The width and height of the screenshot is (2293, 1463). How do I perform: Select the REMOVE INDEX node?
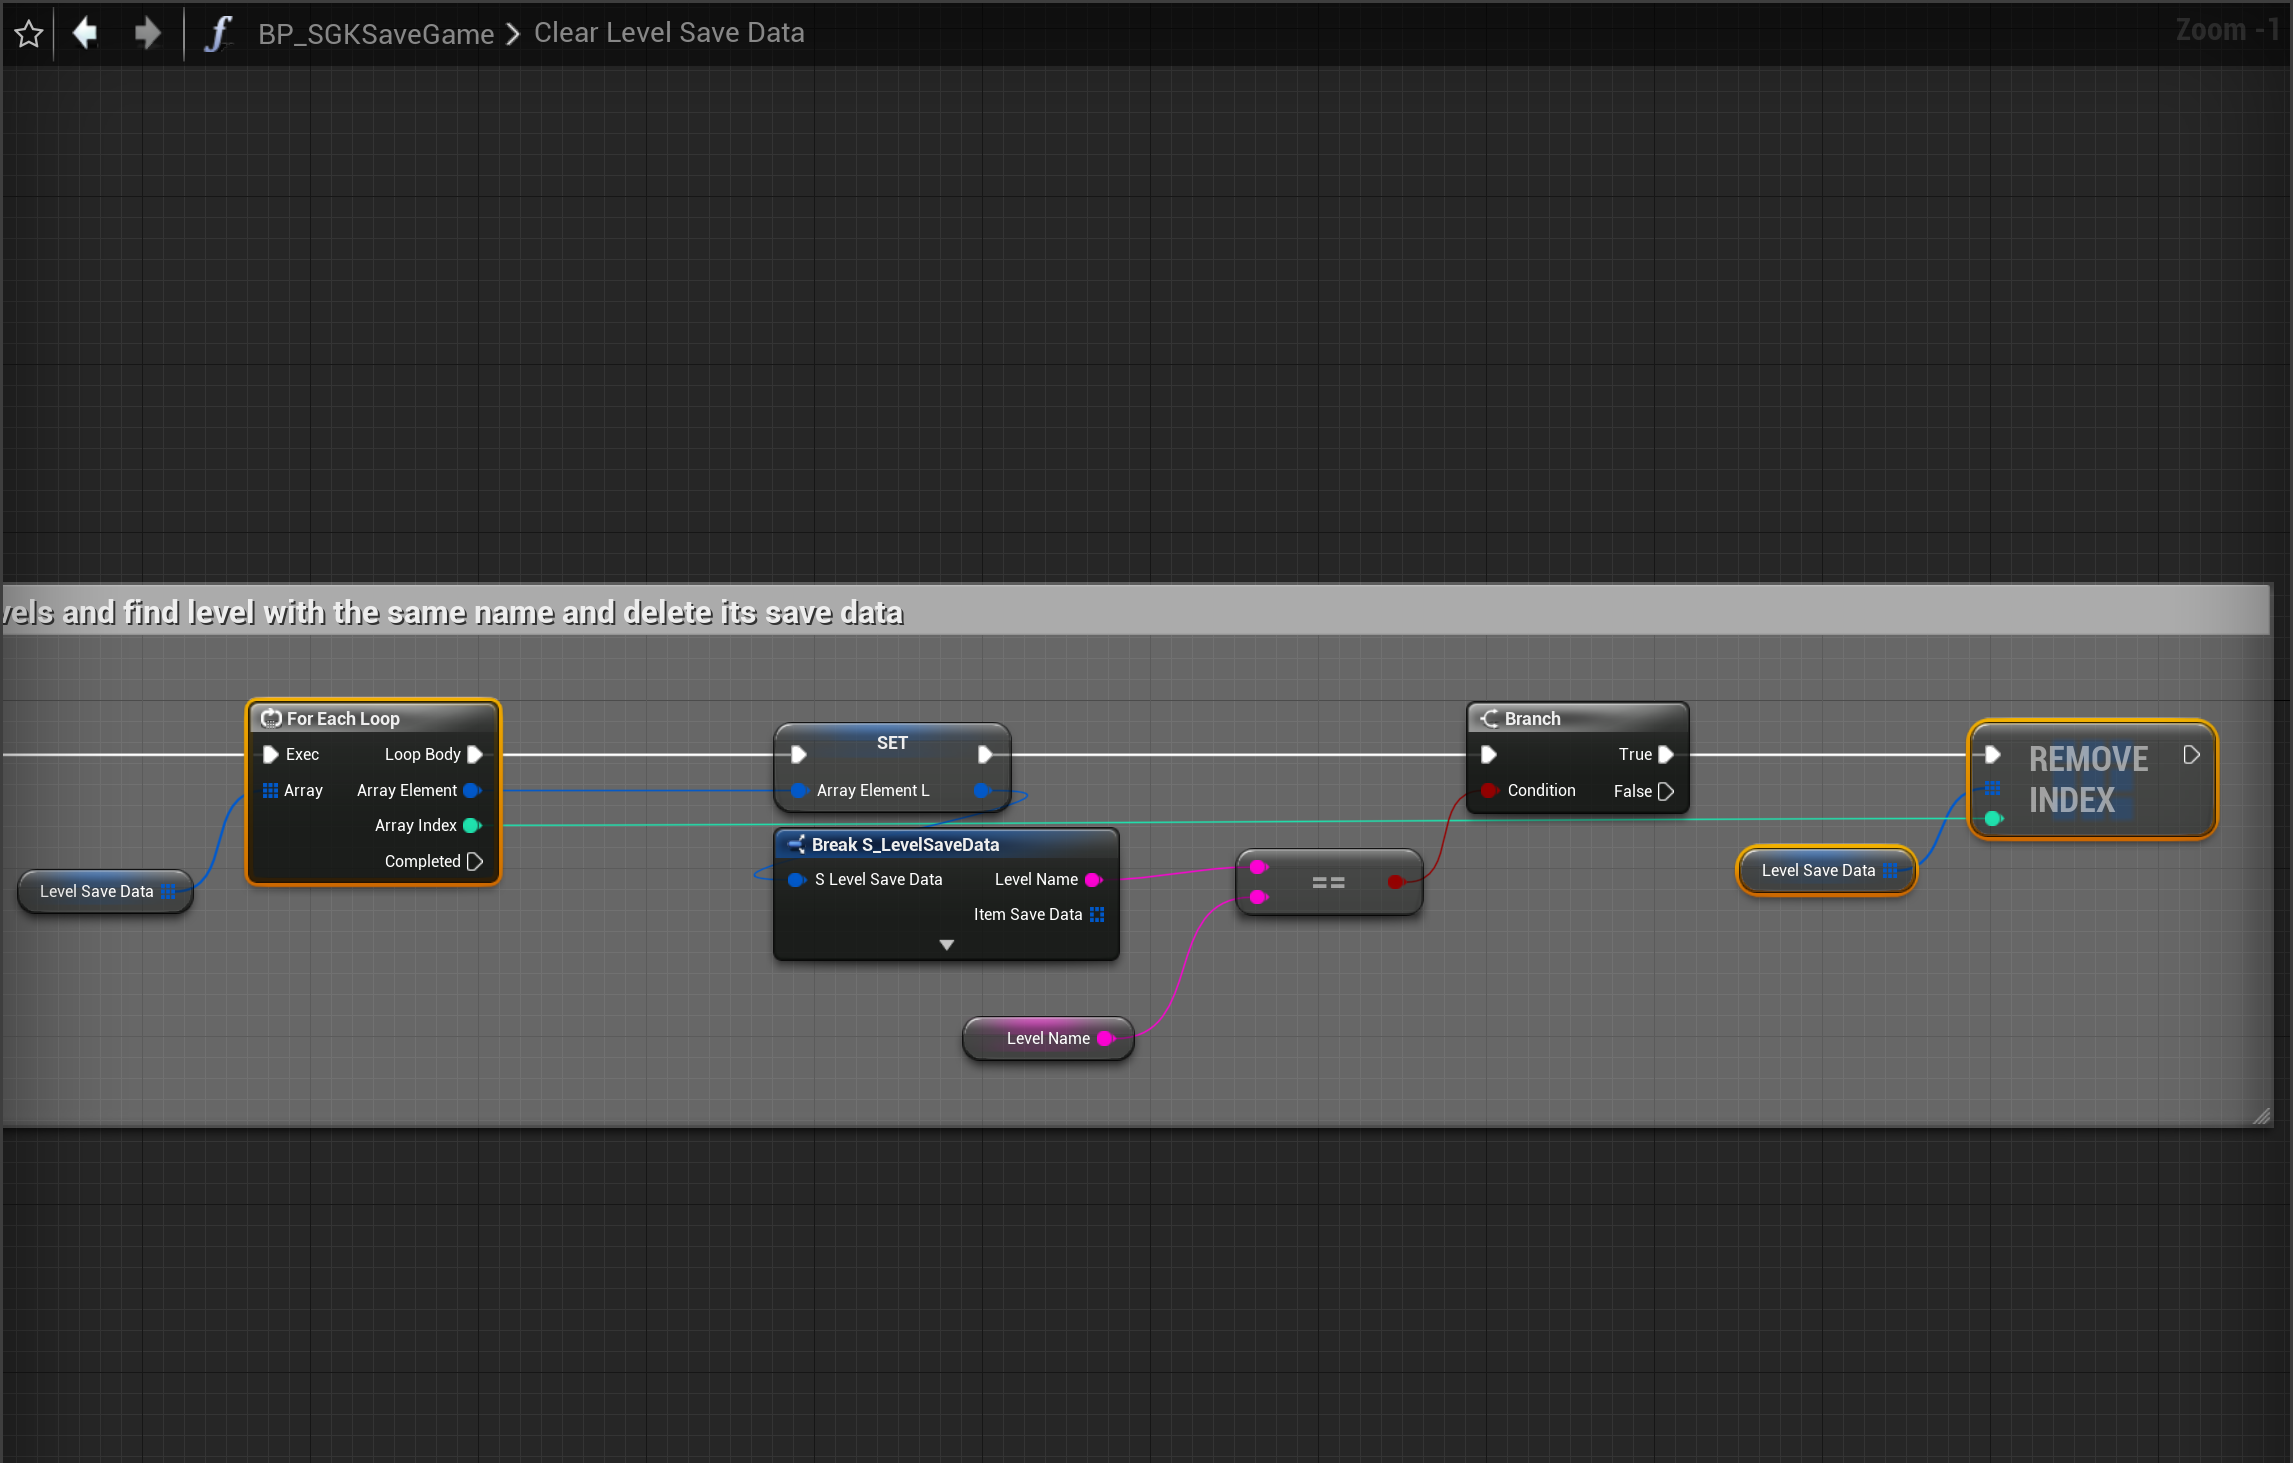coord(2088,780)
